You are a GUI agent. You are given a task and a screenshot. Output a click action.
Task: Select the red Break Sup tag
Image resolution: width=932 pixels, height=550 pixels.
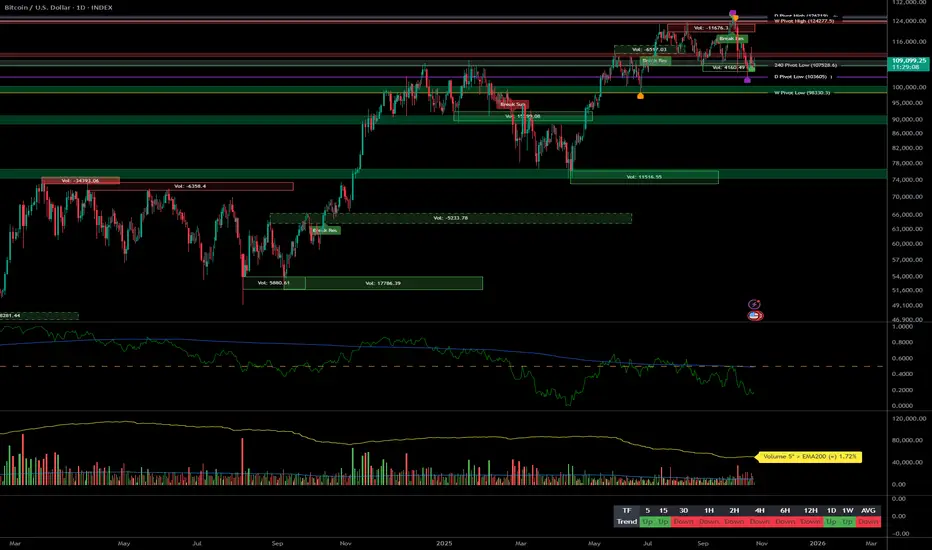point(512,104)
